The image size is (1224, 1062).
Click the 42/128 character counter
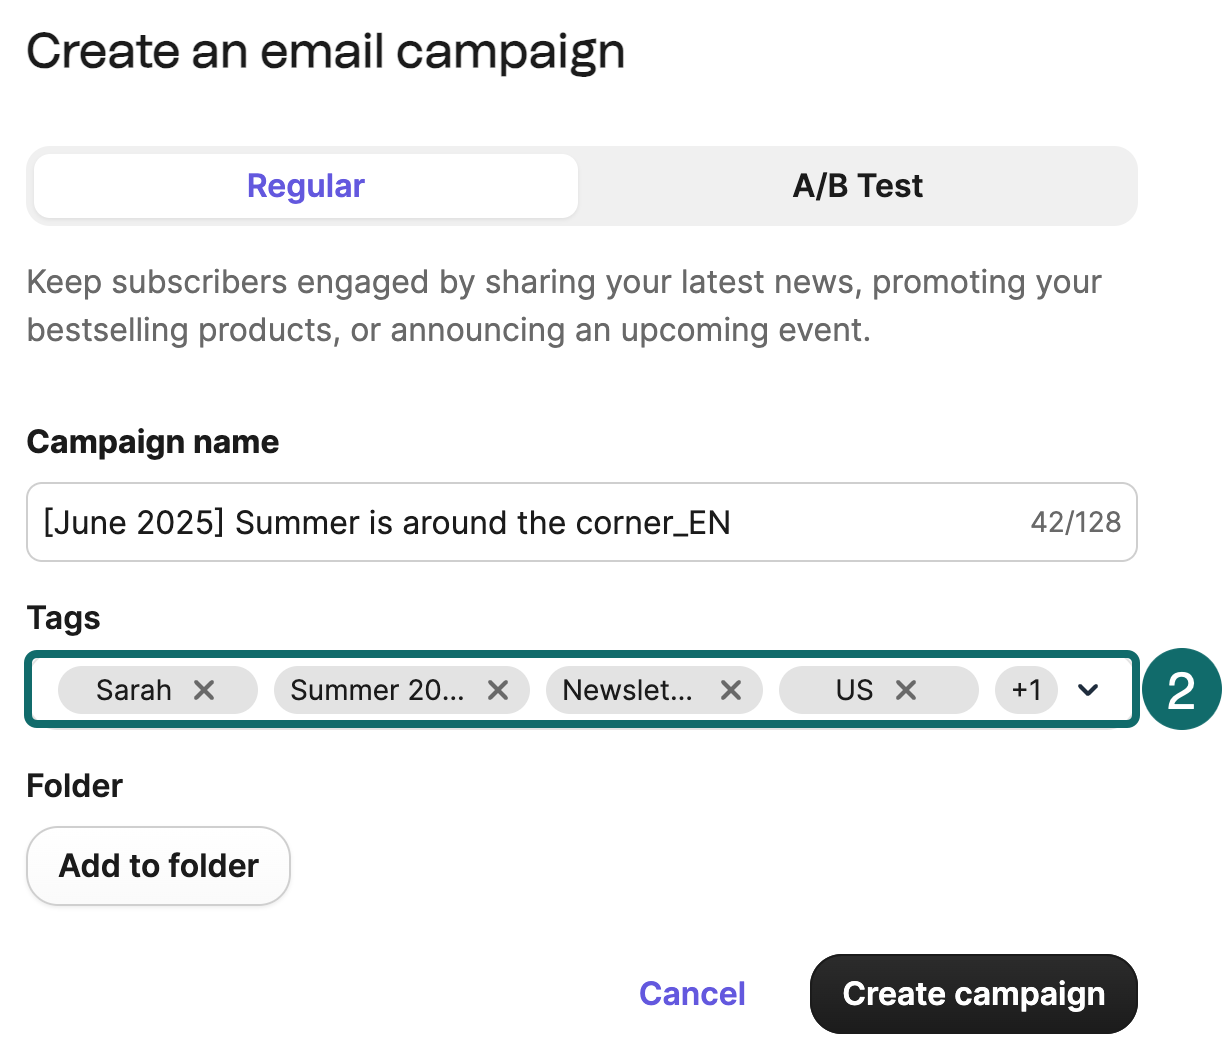coord(1076,521)
